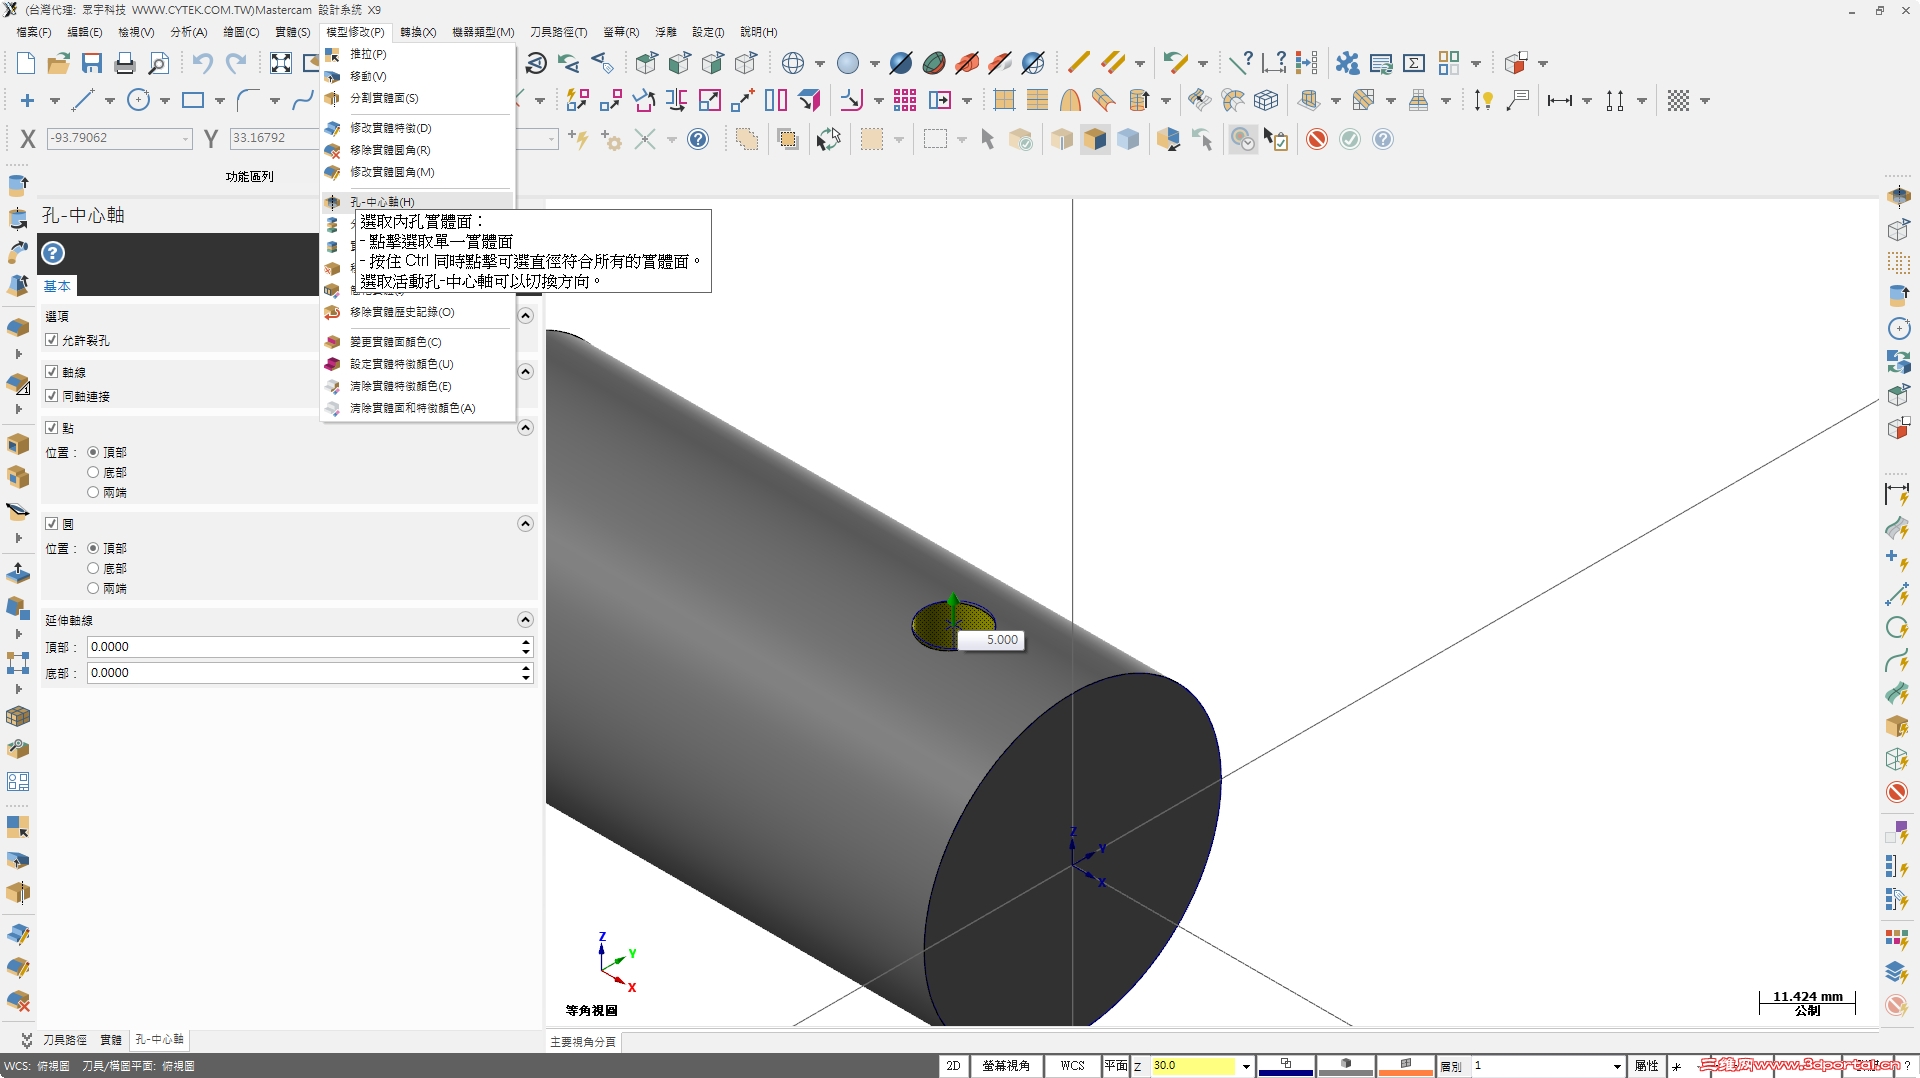Click the red cancel circle in toolbar

pyautogui.click(x=1317, y=140)
